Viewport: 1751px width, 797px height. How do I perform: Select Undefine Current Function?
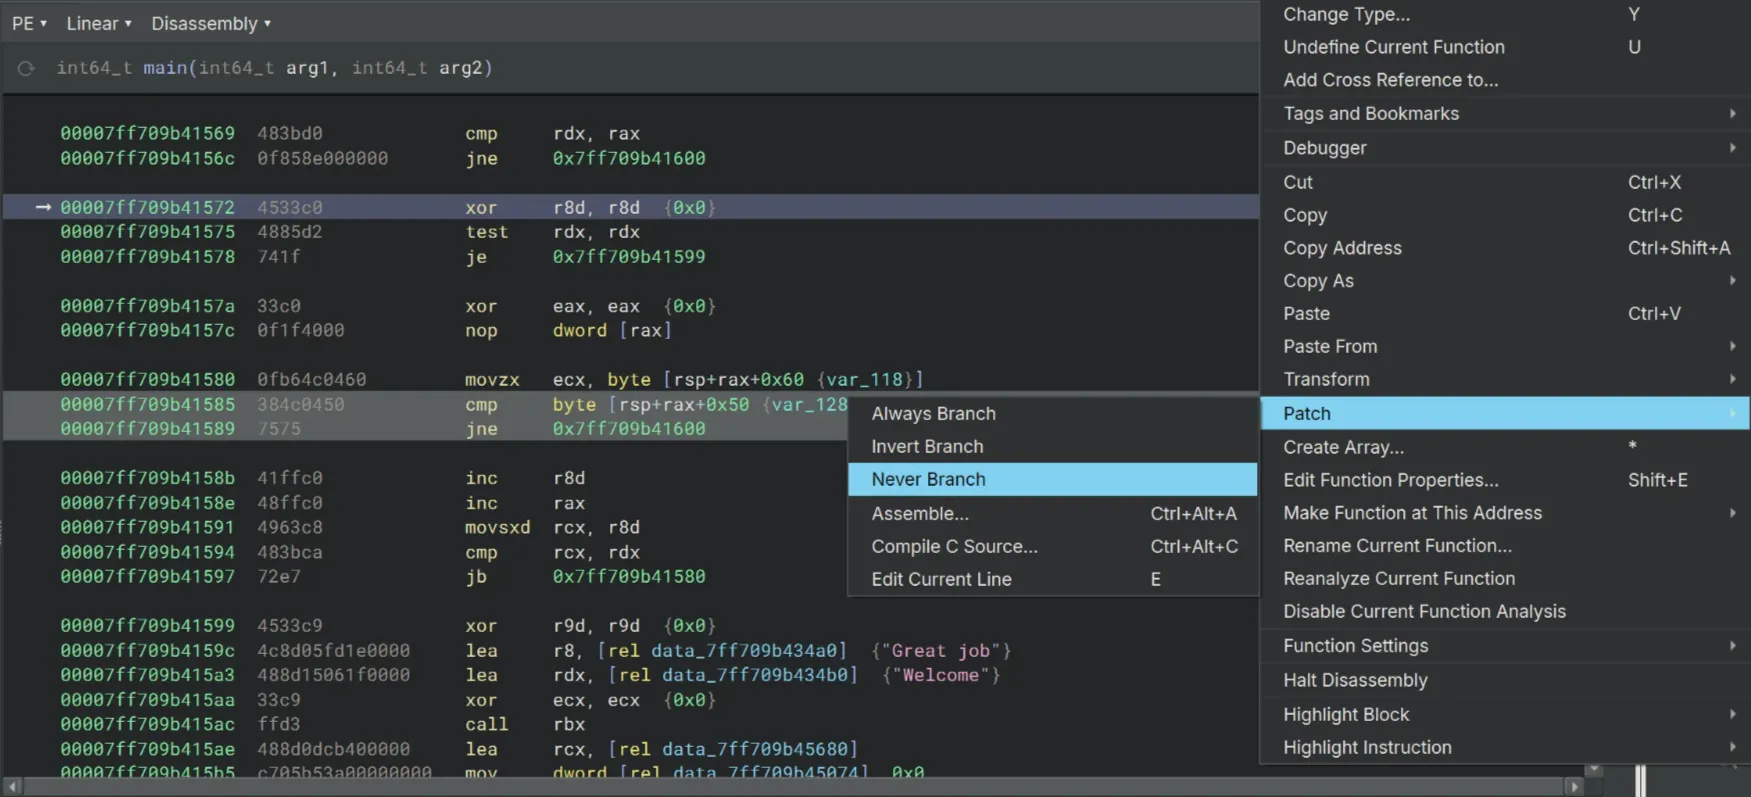[1393, 47]
